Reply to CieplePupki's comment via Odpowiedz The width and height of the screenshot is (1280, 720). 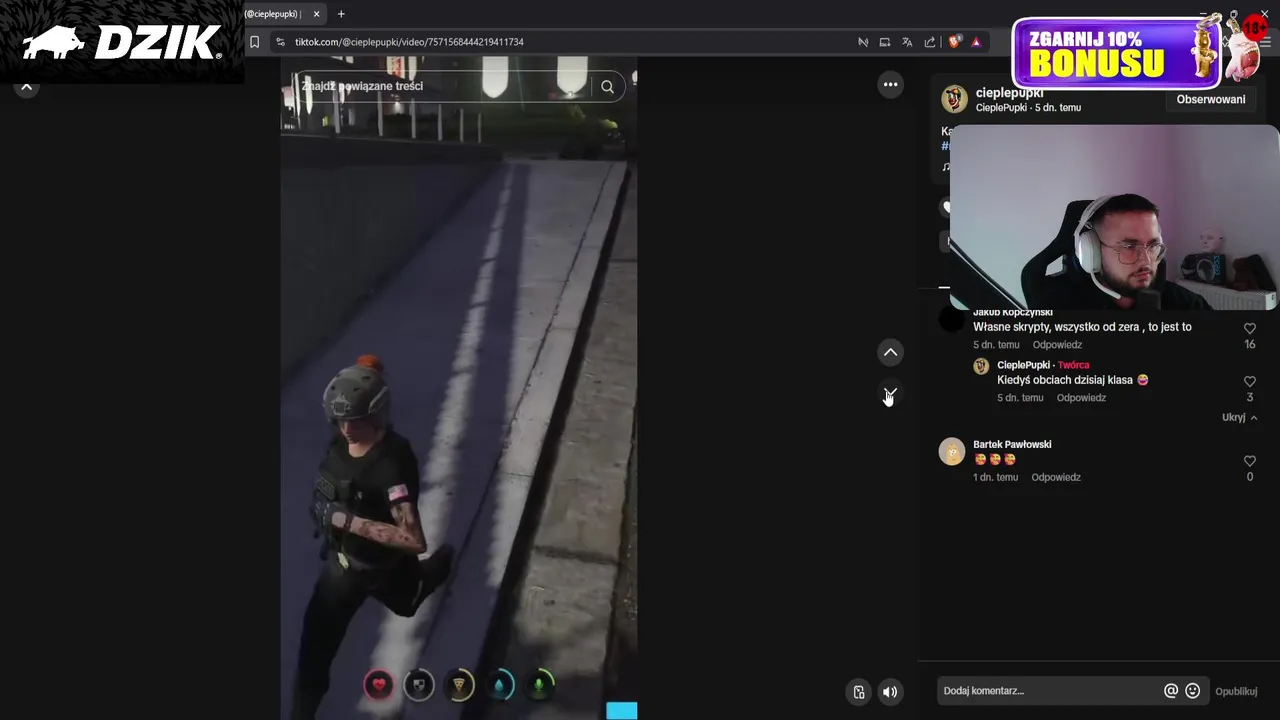1081,398
